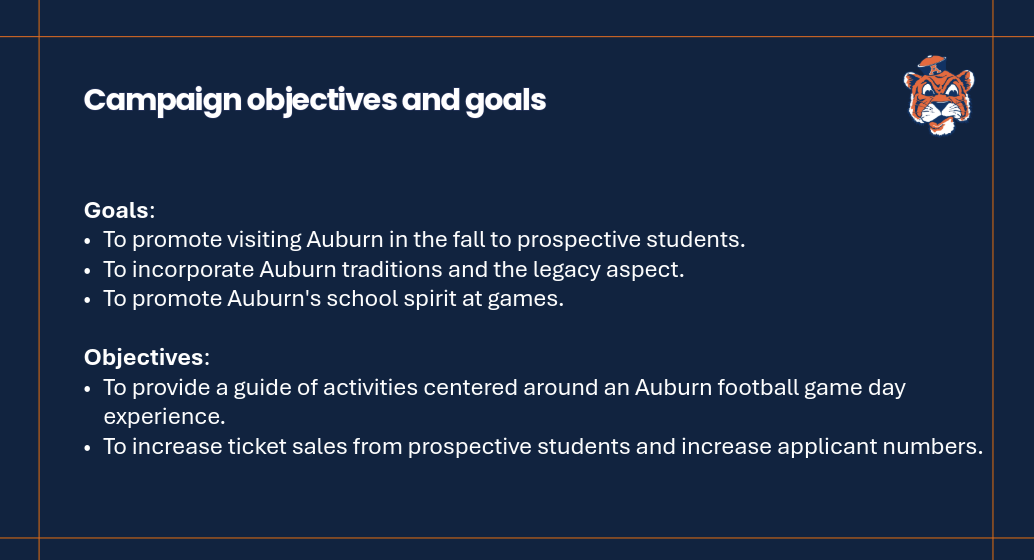Click the bullet point before "To promote visiting Auburn"
The width and height of the screenshot is (1034, 560).
click(89, 241)
